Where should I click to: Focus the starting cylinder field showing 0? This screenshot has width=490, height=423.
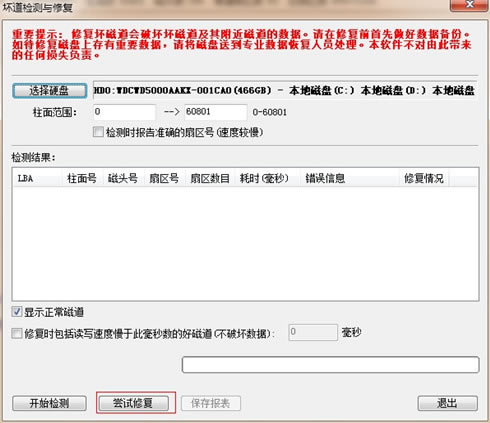(125, 112)
